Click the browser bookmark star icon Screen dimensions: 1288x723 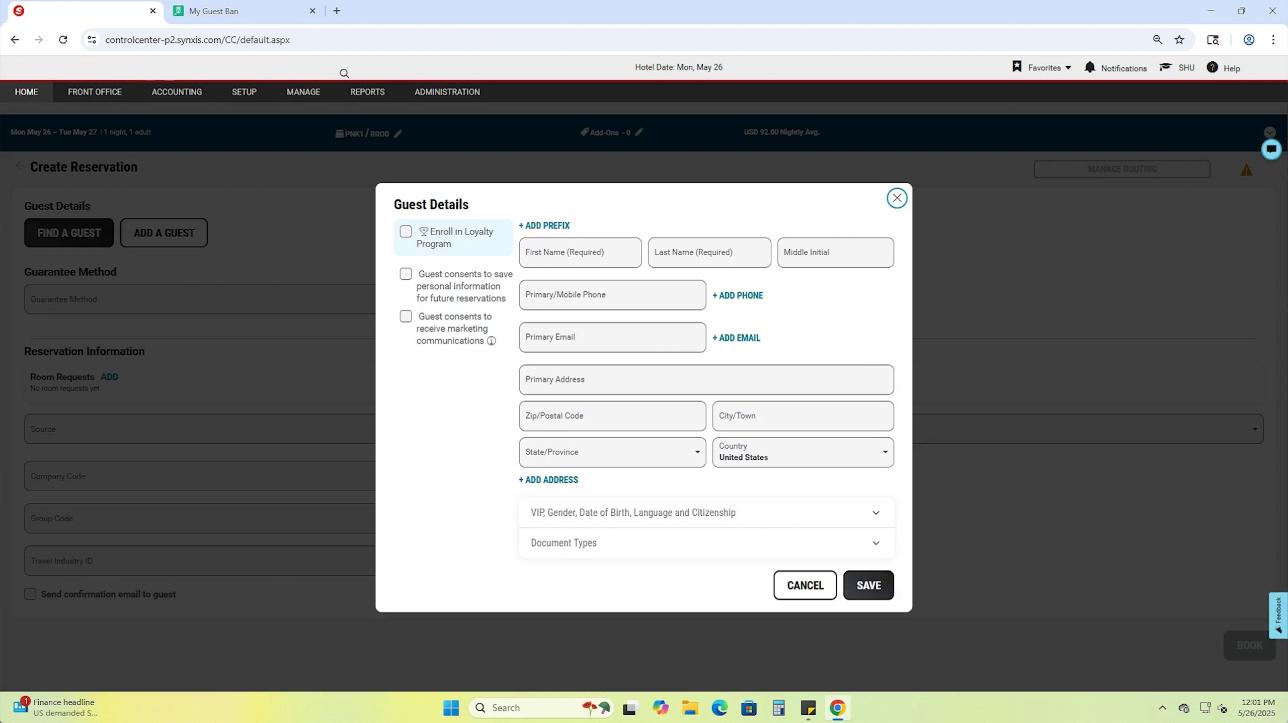[1179, 40]
